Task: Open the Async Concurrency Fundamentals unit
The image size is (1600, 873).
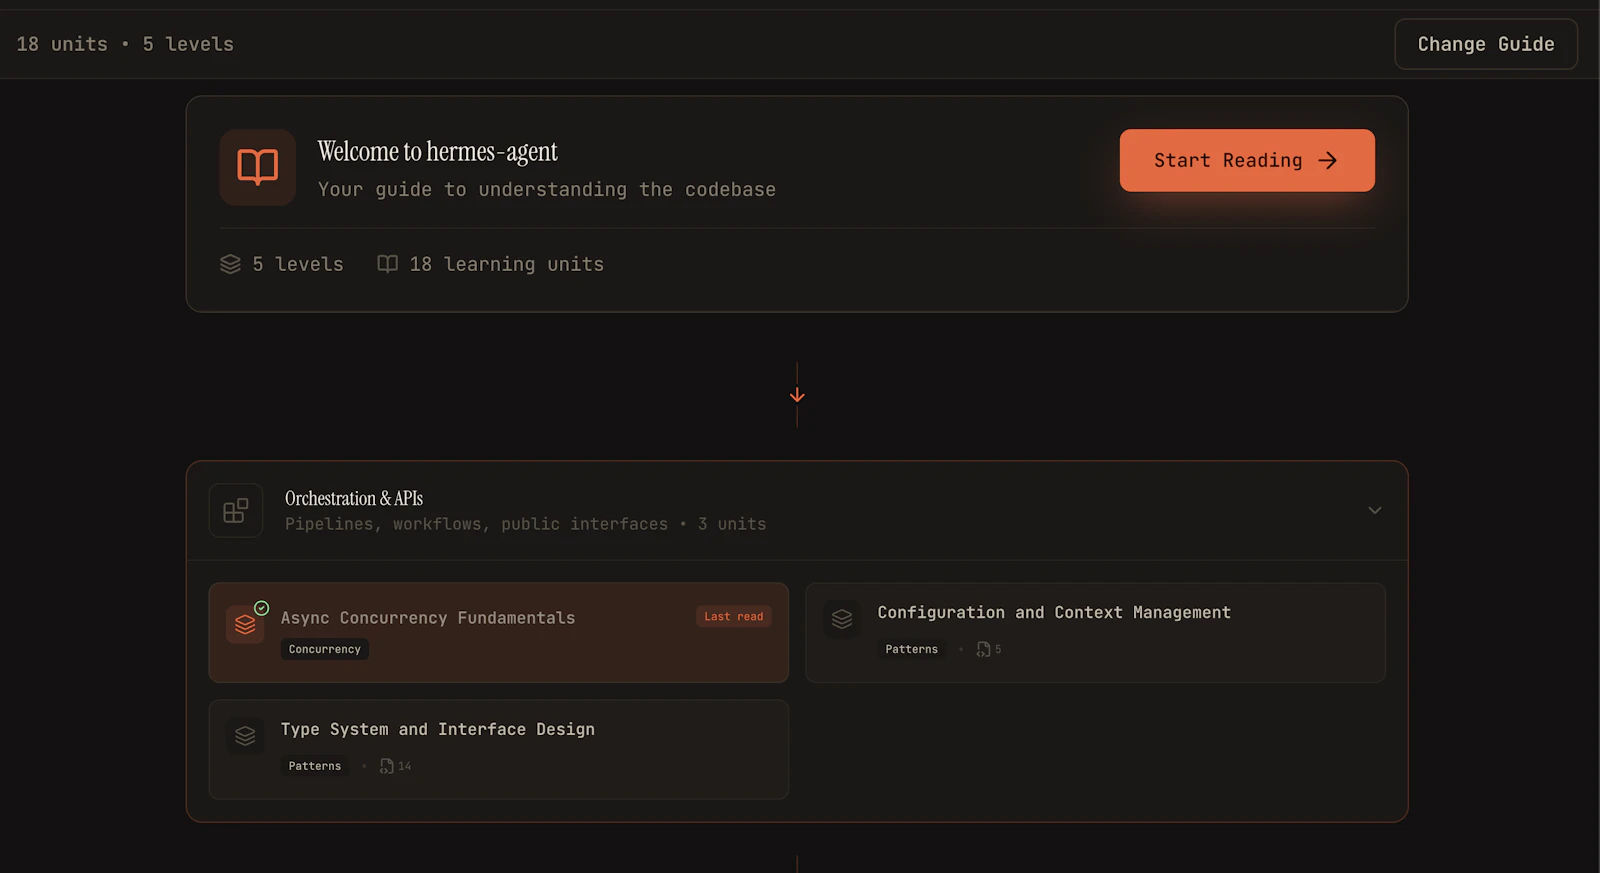Action: [x=499, y=633]
